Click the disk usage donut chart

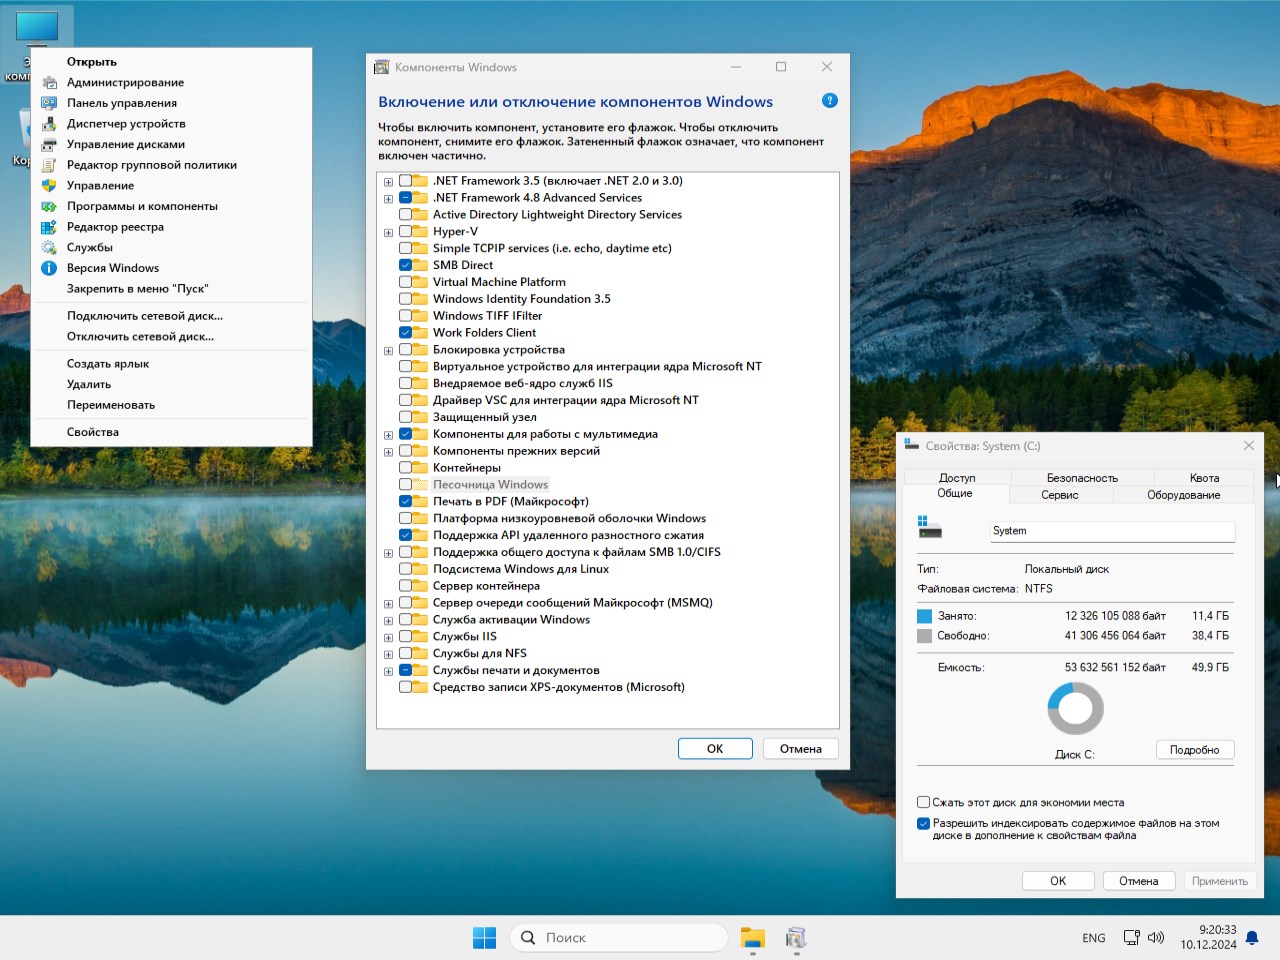(1075, 708)
